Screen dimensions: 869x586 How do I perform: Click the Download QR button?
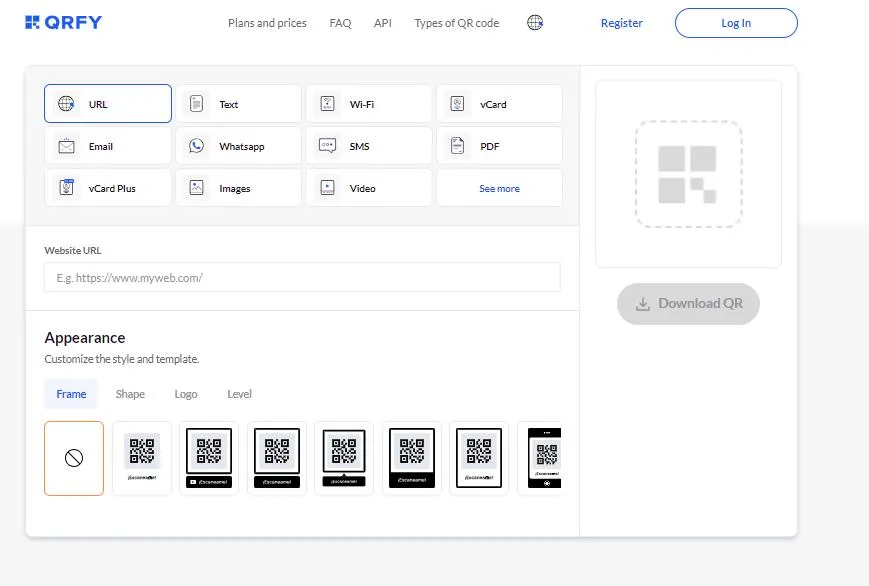click(x=688, y=304)
